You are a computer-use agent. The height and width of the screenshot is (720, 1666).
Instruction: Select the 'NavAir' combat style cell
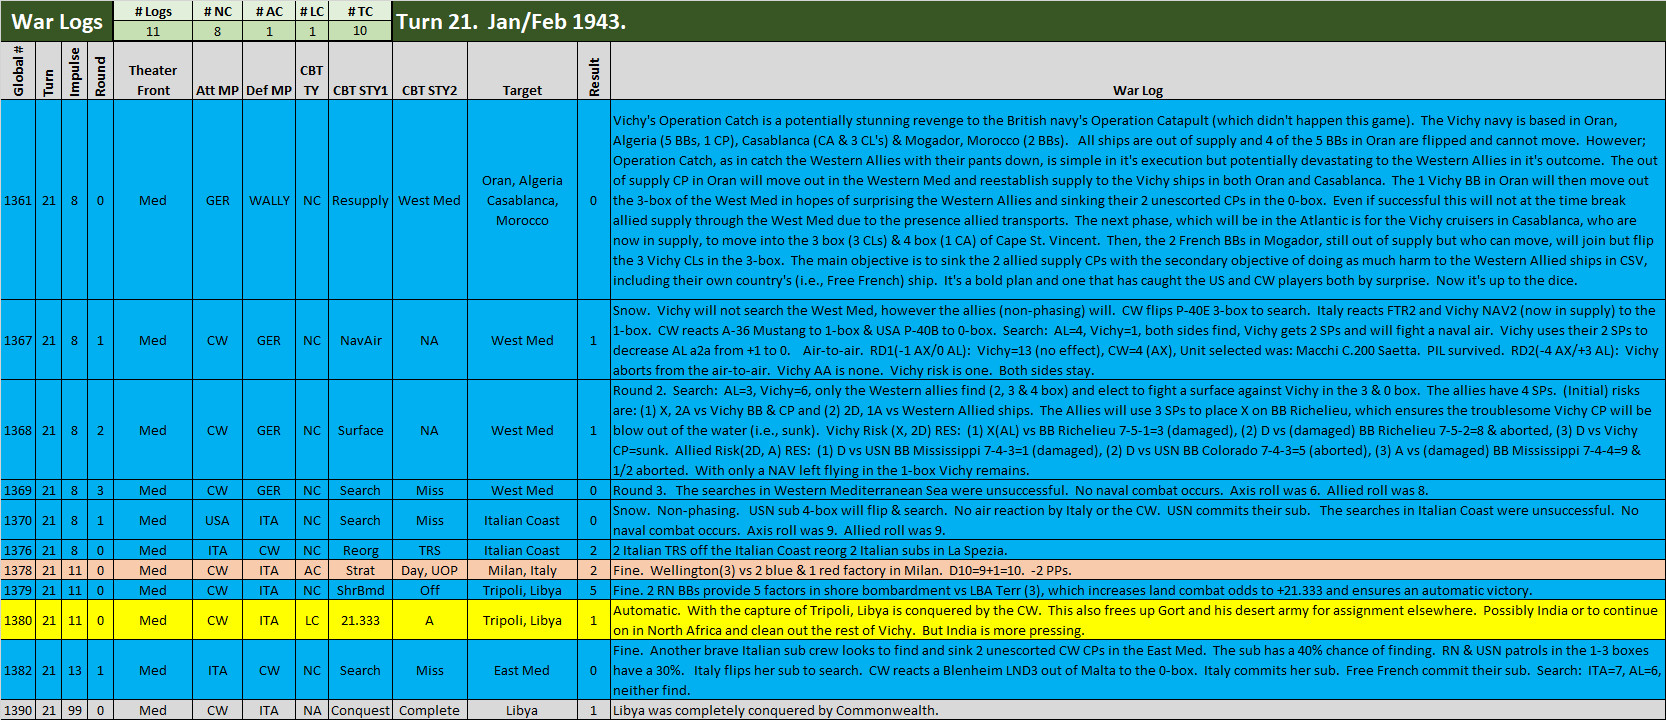pyautogui.click(x=360, y=340)
